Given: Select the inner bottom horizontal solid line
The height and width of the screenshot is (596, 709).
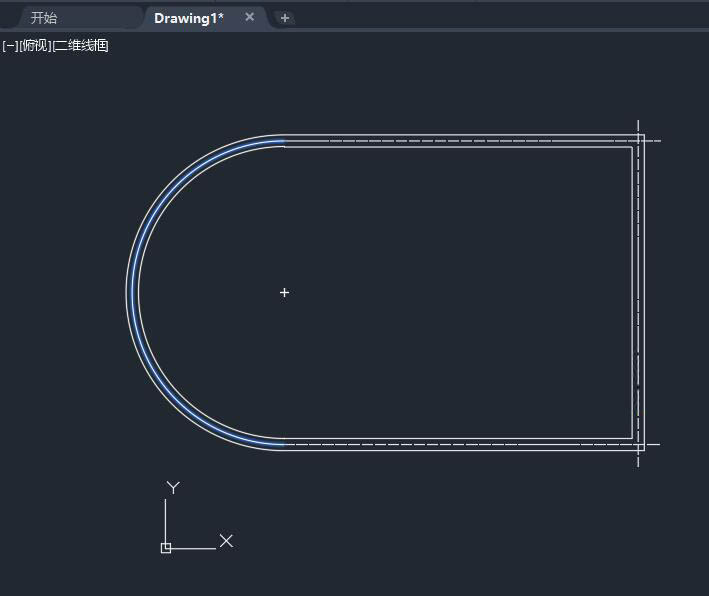Looking at the screenshot, I should coord(458,438).
